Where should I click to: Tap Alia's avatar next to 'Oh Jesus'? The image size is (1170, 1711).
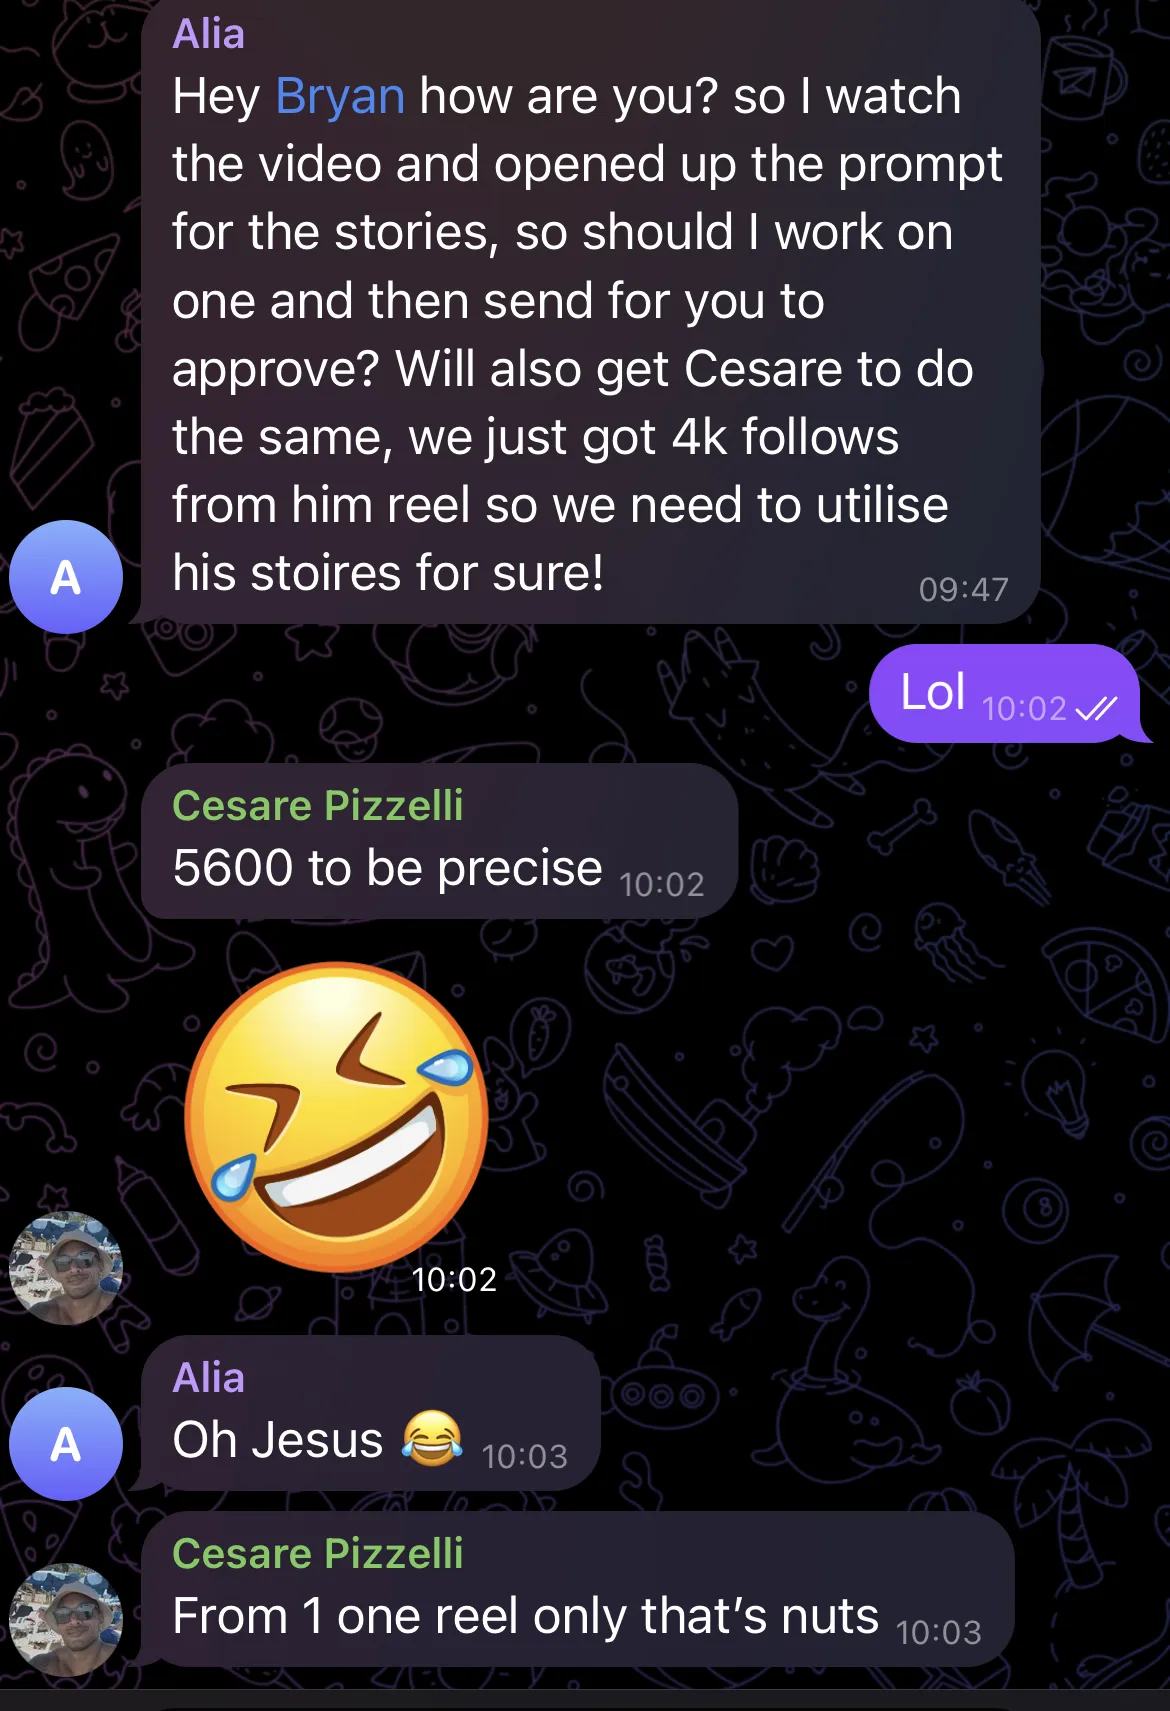pyautogui.click(x=66, y=1444)
